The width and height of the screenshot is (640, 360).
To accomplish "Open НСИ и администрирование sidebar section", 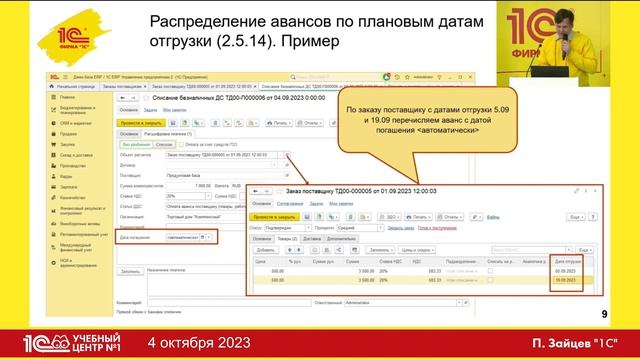I will (78, 262).
